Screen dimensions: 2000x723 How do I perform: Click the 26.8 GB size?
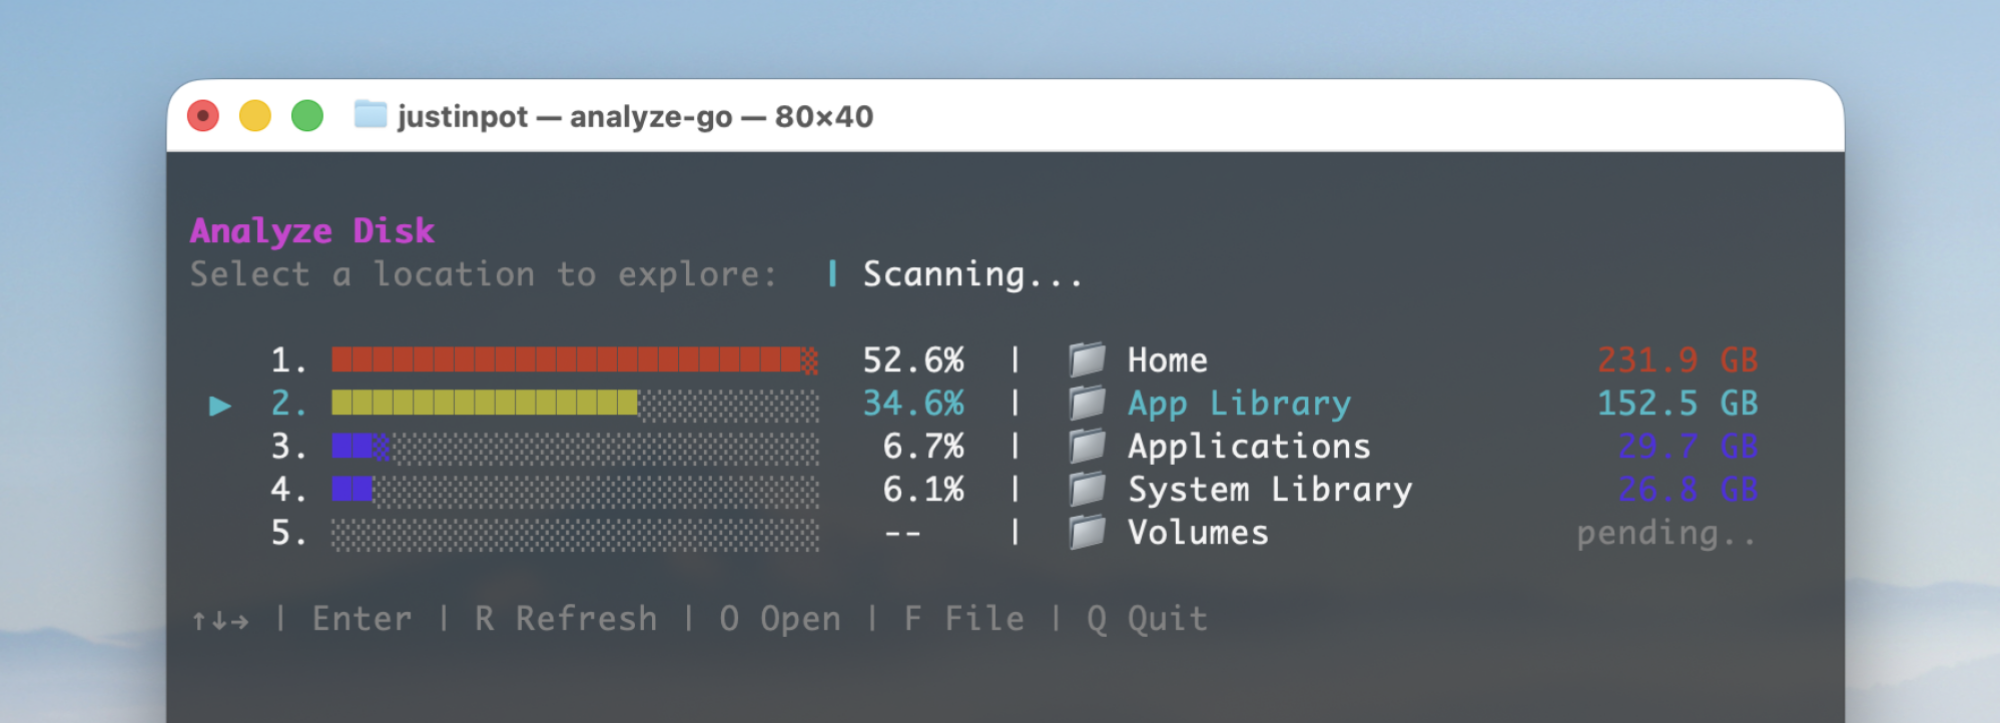click(x=1688, y=489)
